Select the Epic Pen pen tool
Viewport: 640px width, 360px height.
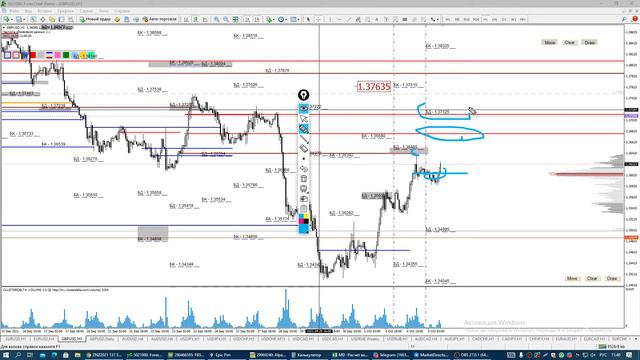(303, 129)
